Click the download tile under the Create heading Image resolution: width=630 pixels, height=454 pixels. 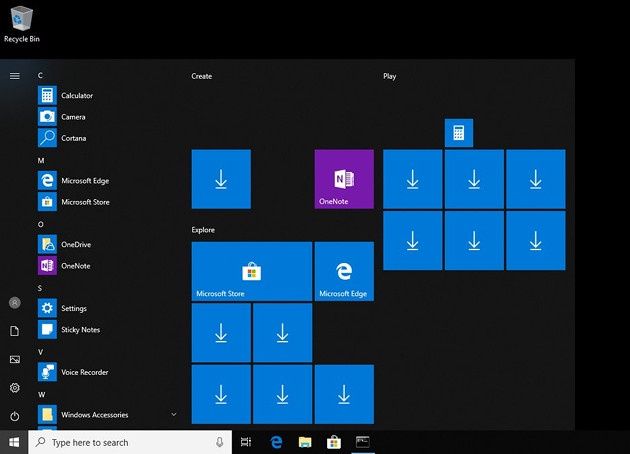[221, 179]
